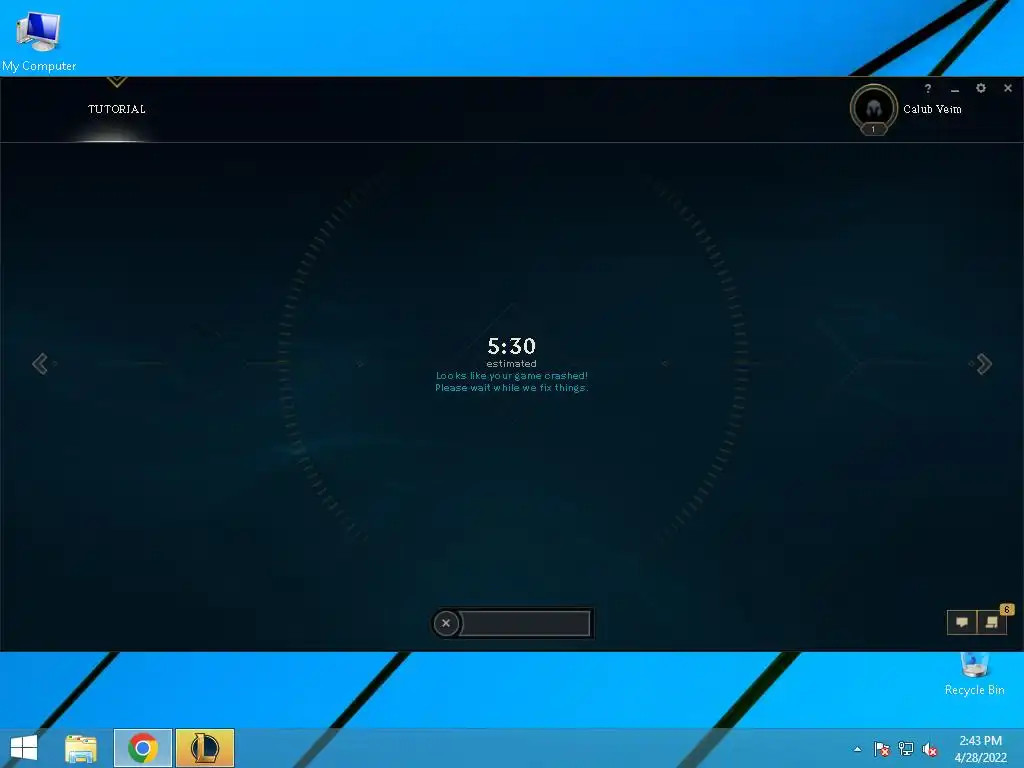
Task: Click the Calub Veim summoner name
Action: pos(932,109)
